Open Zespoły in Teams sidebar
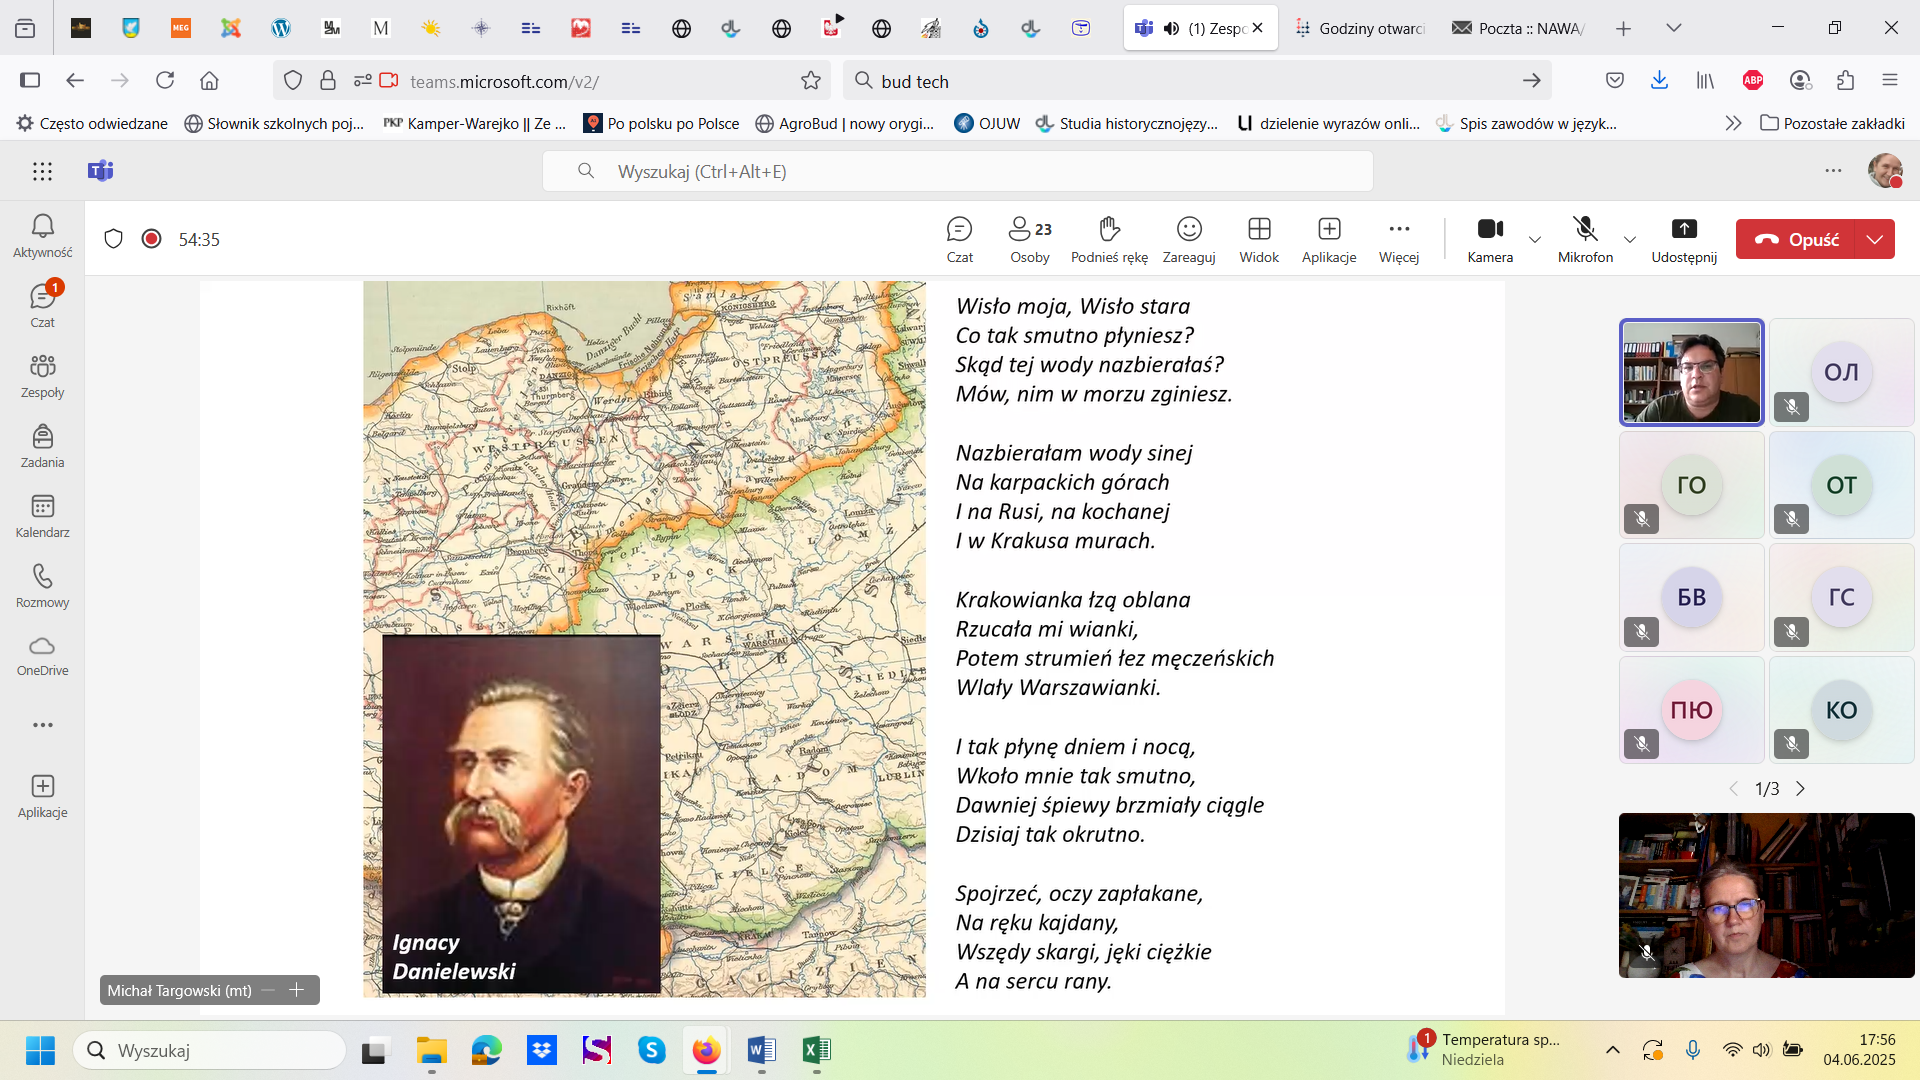The width and height of the screenshot is (1920, 1080). point(42,376)
